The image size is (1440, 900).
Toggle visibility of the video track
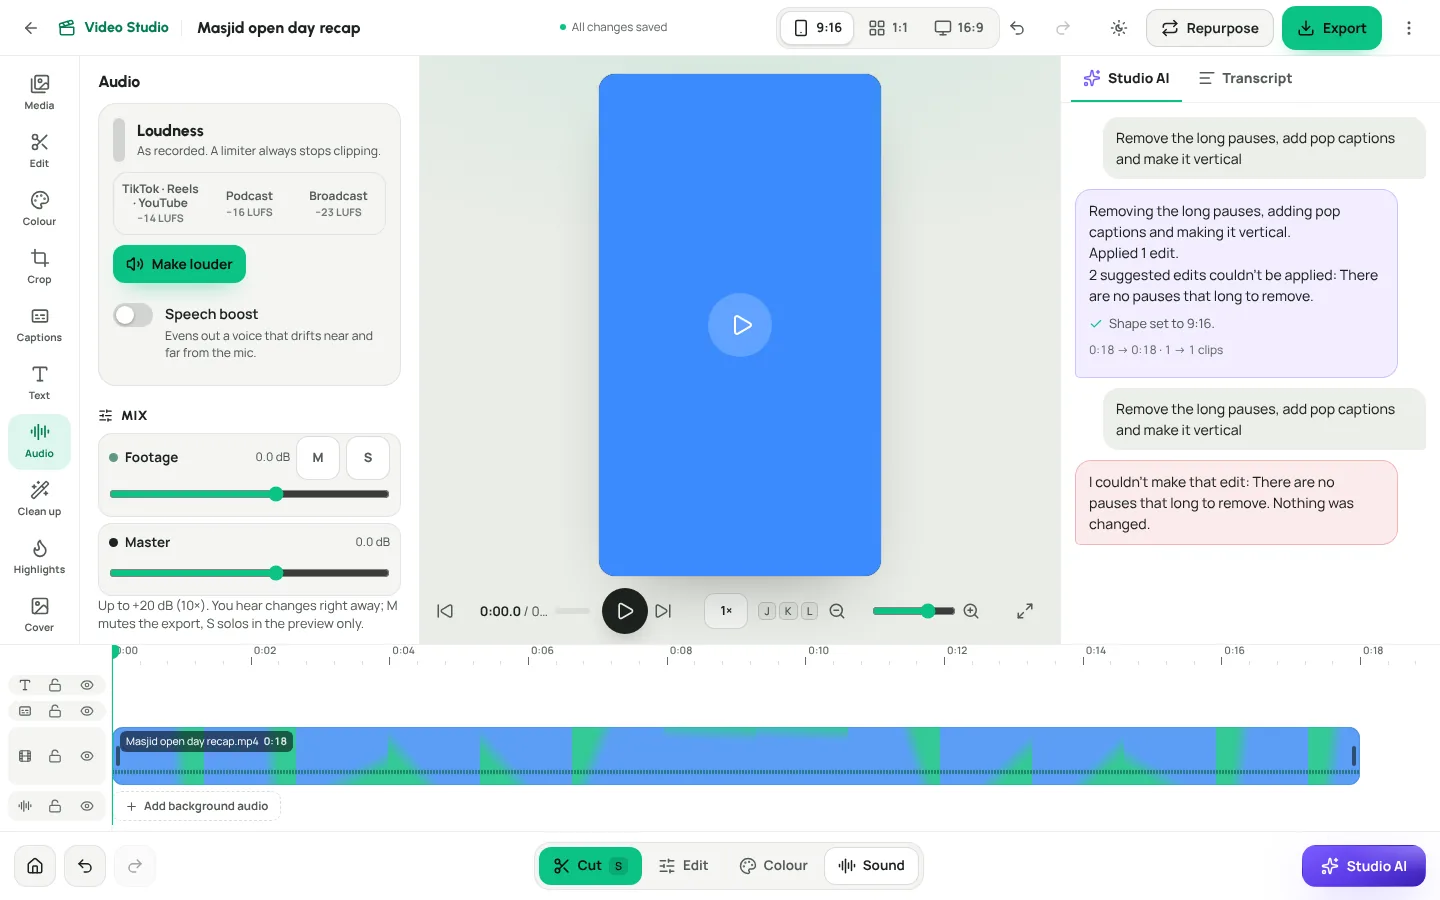pos(87,756)
